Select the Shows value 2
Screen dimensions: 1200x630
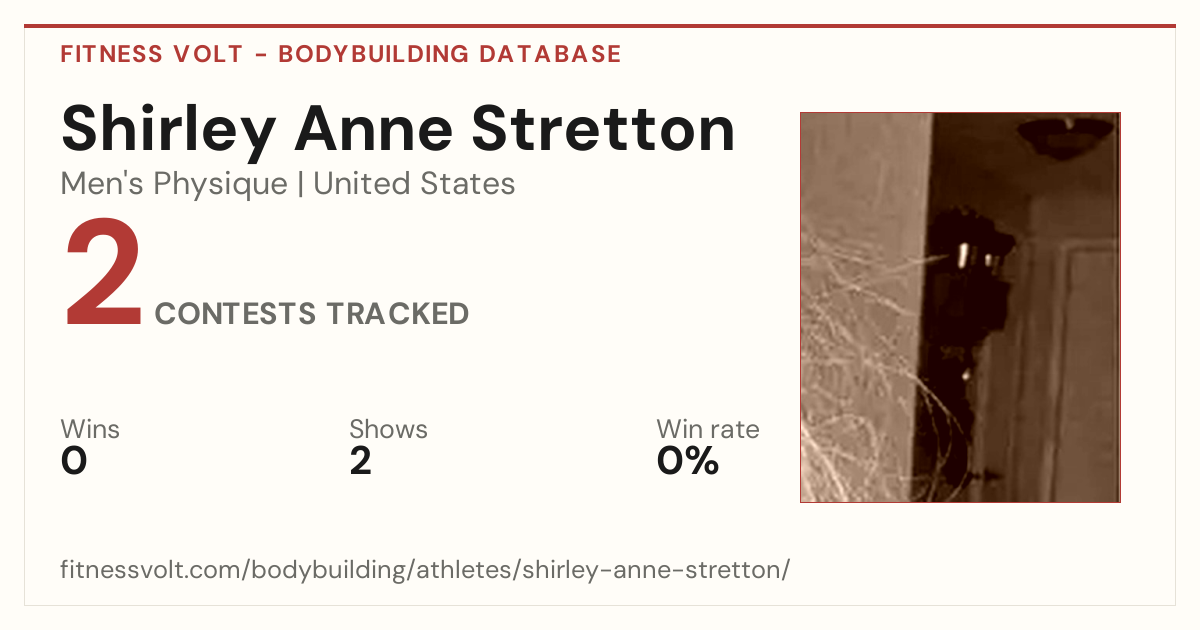(361, 461)
